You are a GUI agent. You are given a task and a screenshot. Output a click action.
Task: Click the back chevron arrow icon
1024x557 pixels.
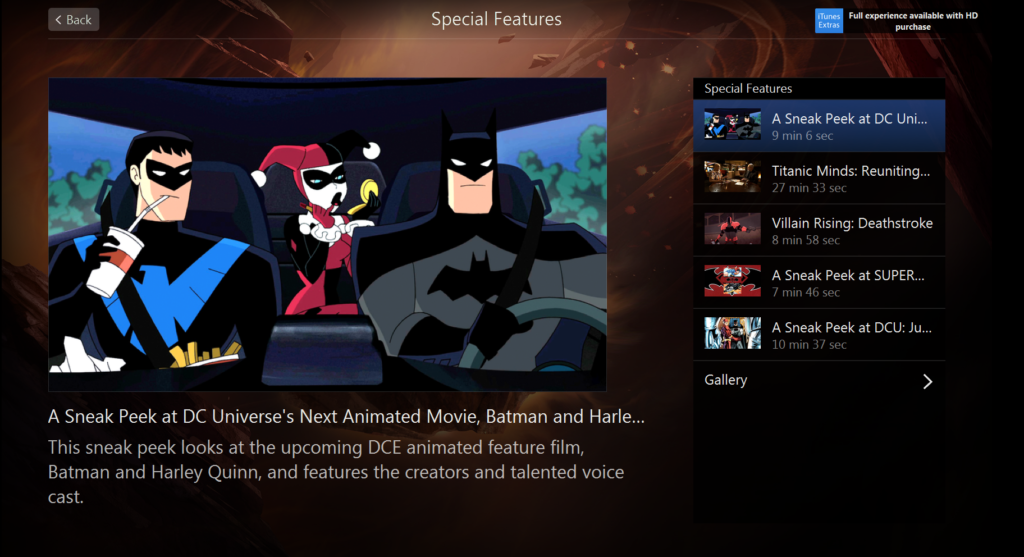click(x=58, y=20)
